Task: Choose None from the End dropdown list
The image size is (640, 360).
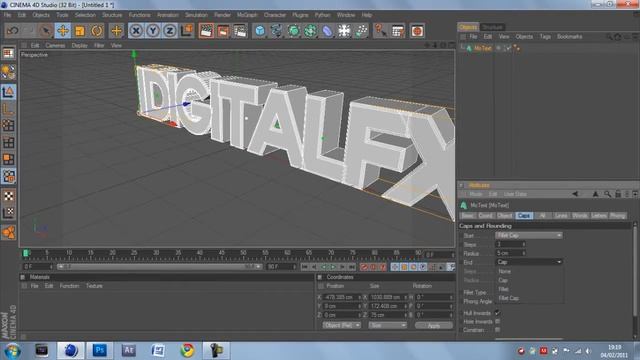Action: click(504, 271)
